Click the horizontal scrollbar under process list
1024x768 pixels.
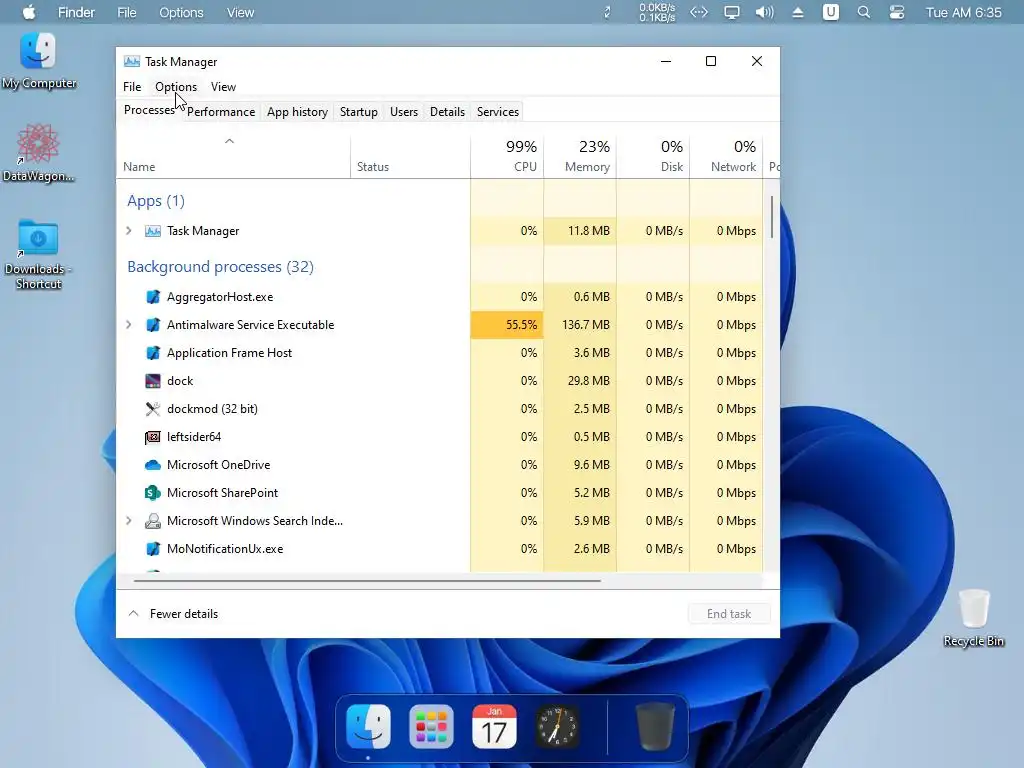point(367,580)
